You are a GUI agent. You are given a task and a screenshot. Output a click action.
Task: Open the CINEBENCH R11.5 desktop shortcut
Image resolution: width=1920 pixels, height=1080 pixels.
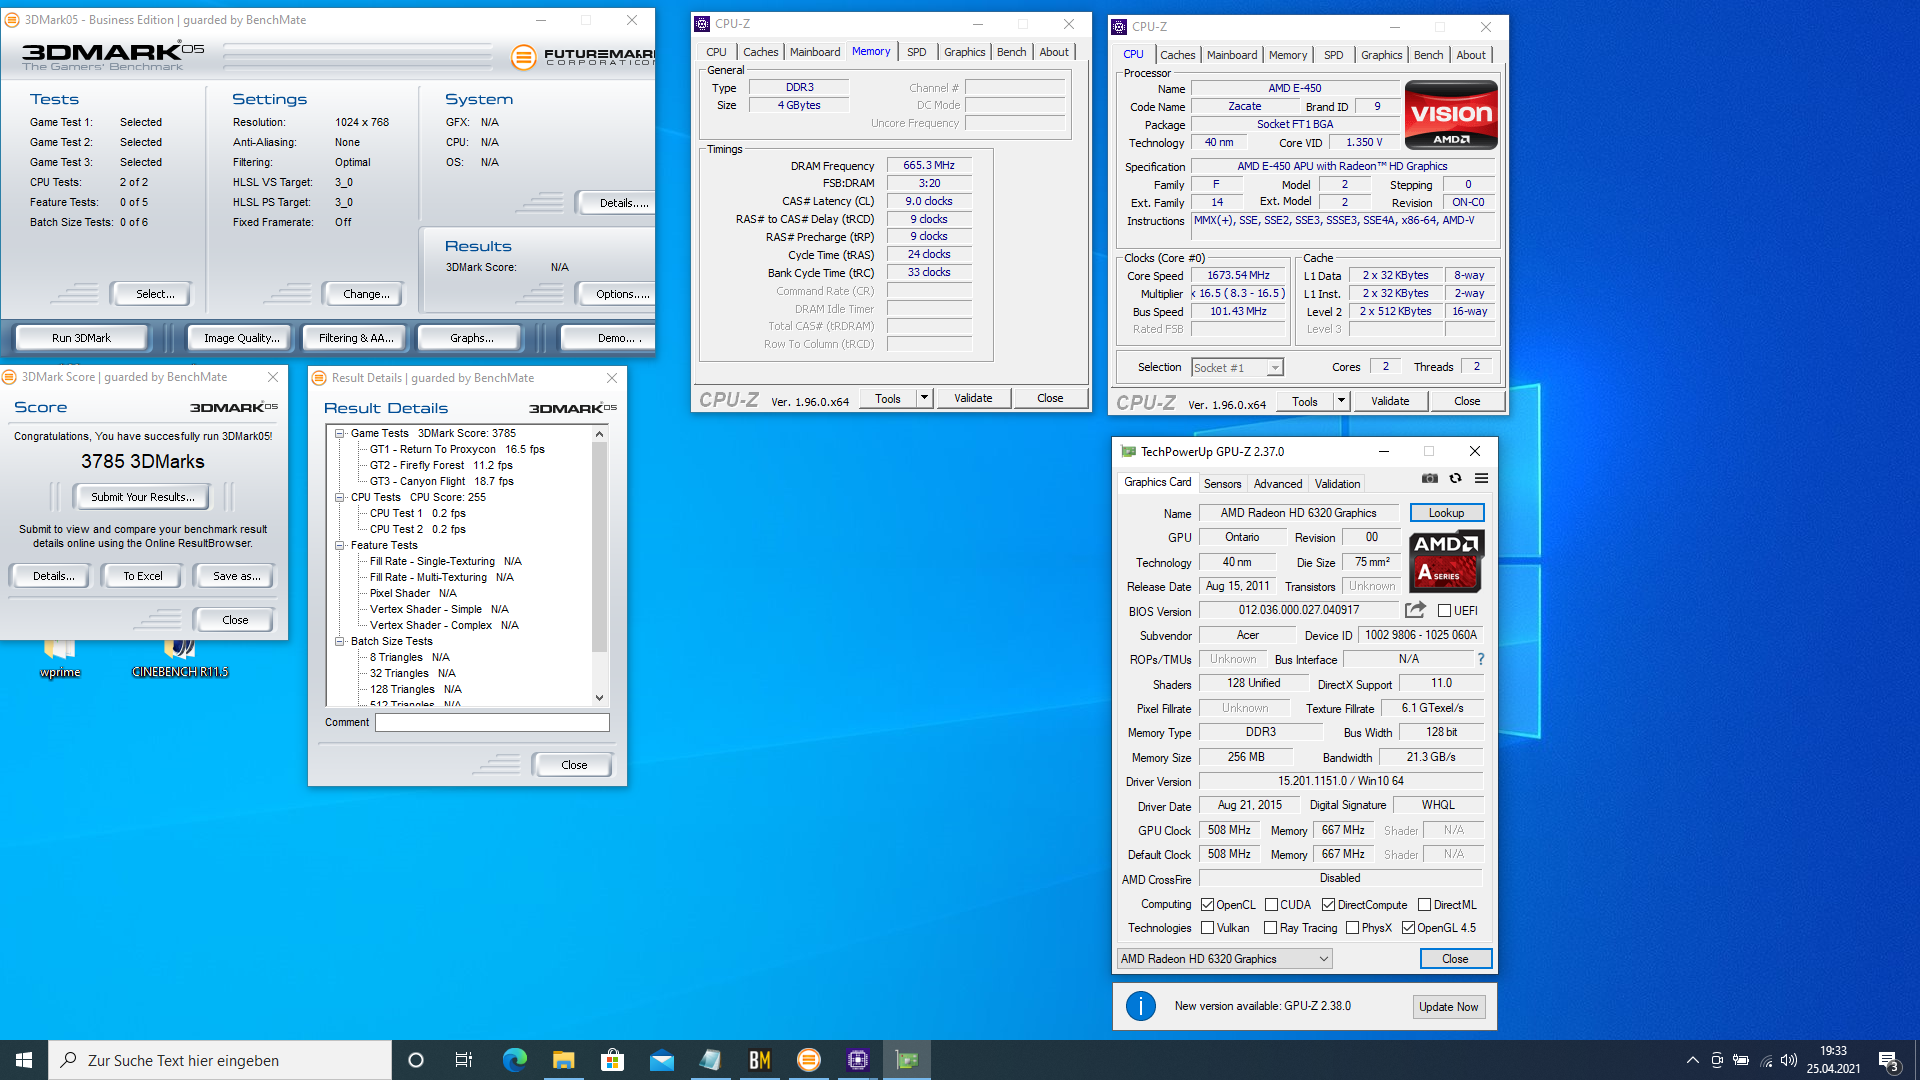[180, 659]
